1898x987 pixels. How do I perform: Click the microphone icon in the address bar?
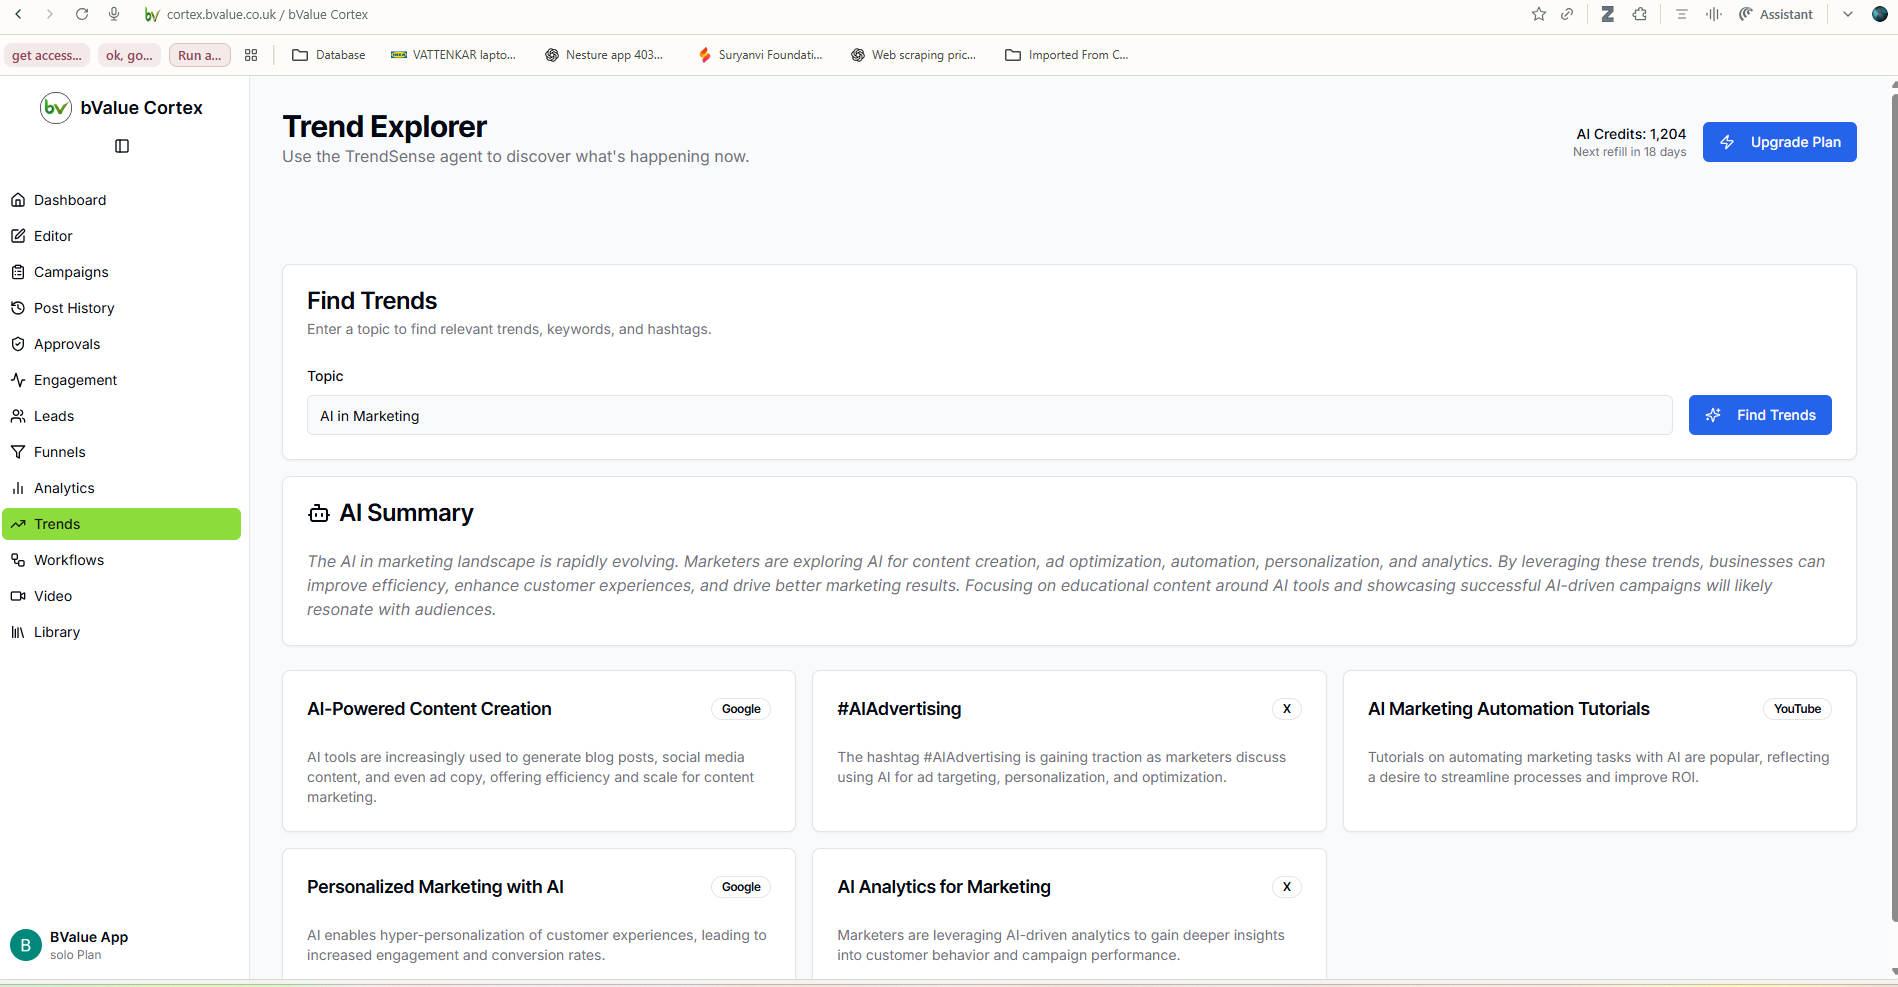(114, 14)
